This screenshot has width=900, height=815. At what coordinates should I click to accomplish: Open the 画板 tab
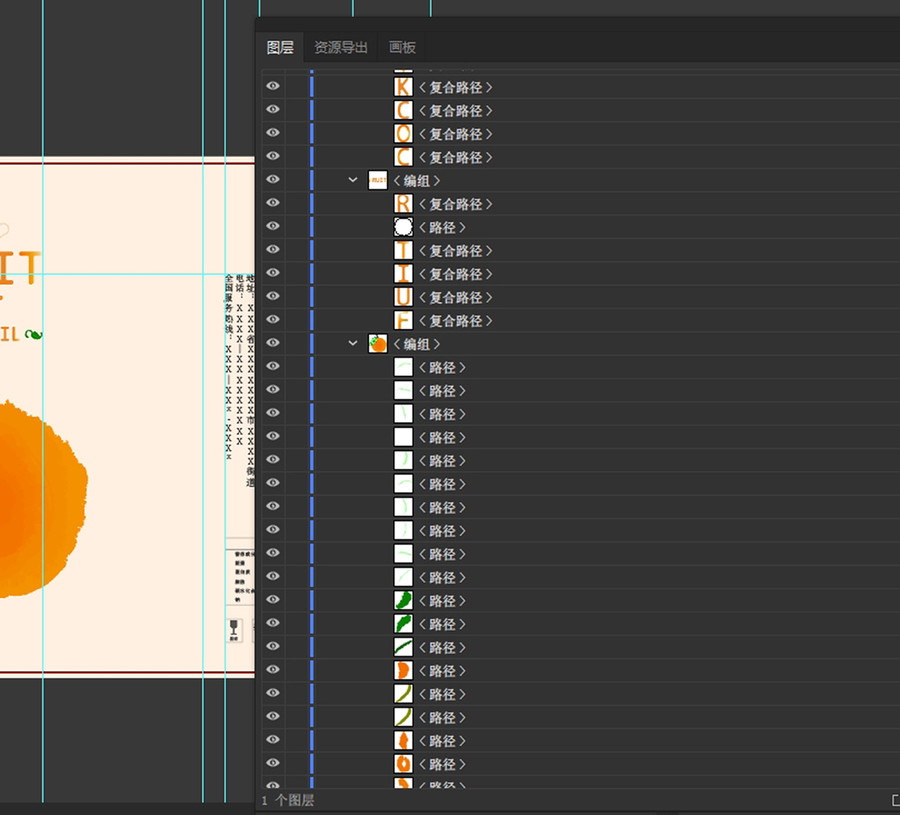pyautogui.click(x=402, y=47)
